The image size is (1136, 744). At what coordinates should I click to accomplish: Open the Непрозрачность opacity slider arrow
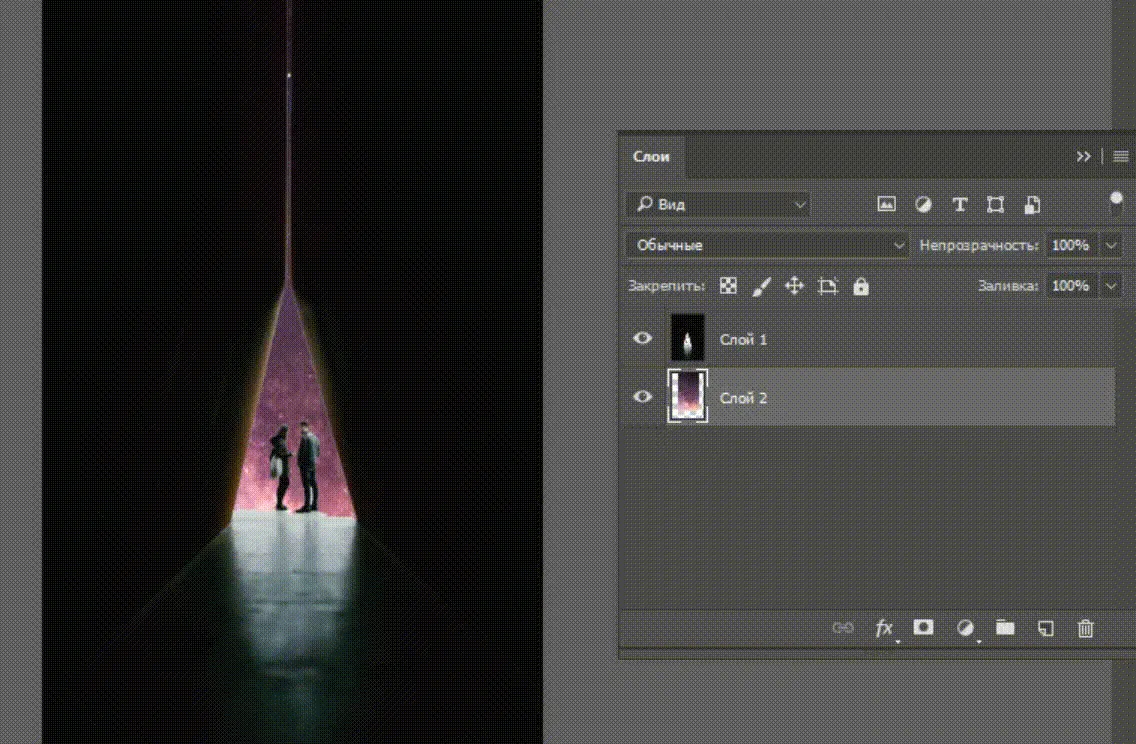coord(1111,245)
